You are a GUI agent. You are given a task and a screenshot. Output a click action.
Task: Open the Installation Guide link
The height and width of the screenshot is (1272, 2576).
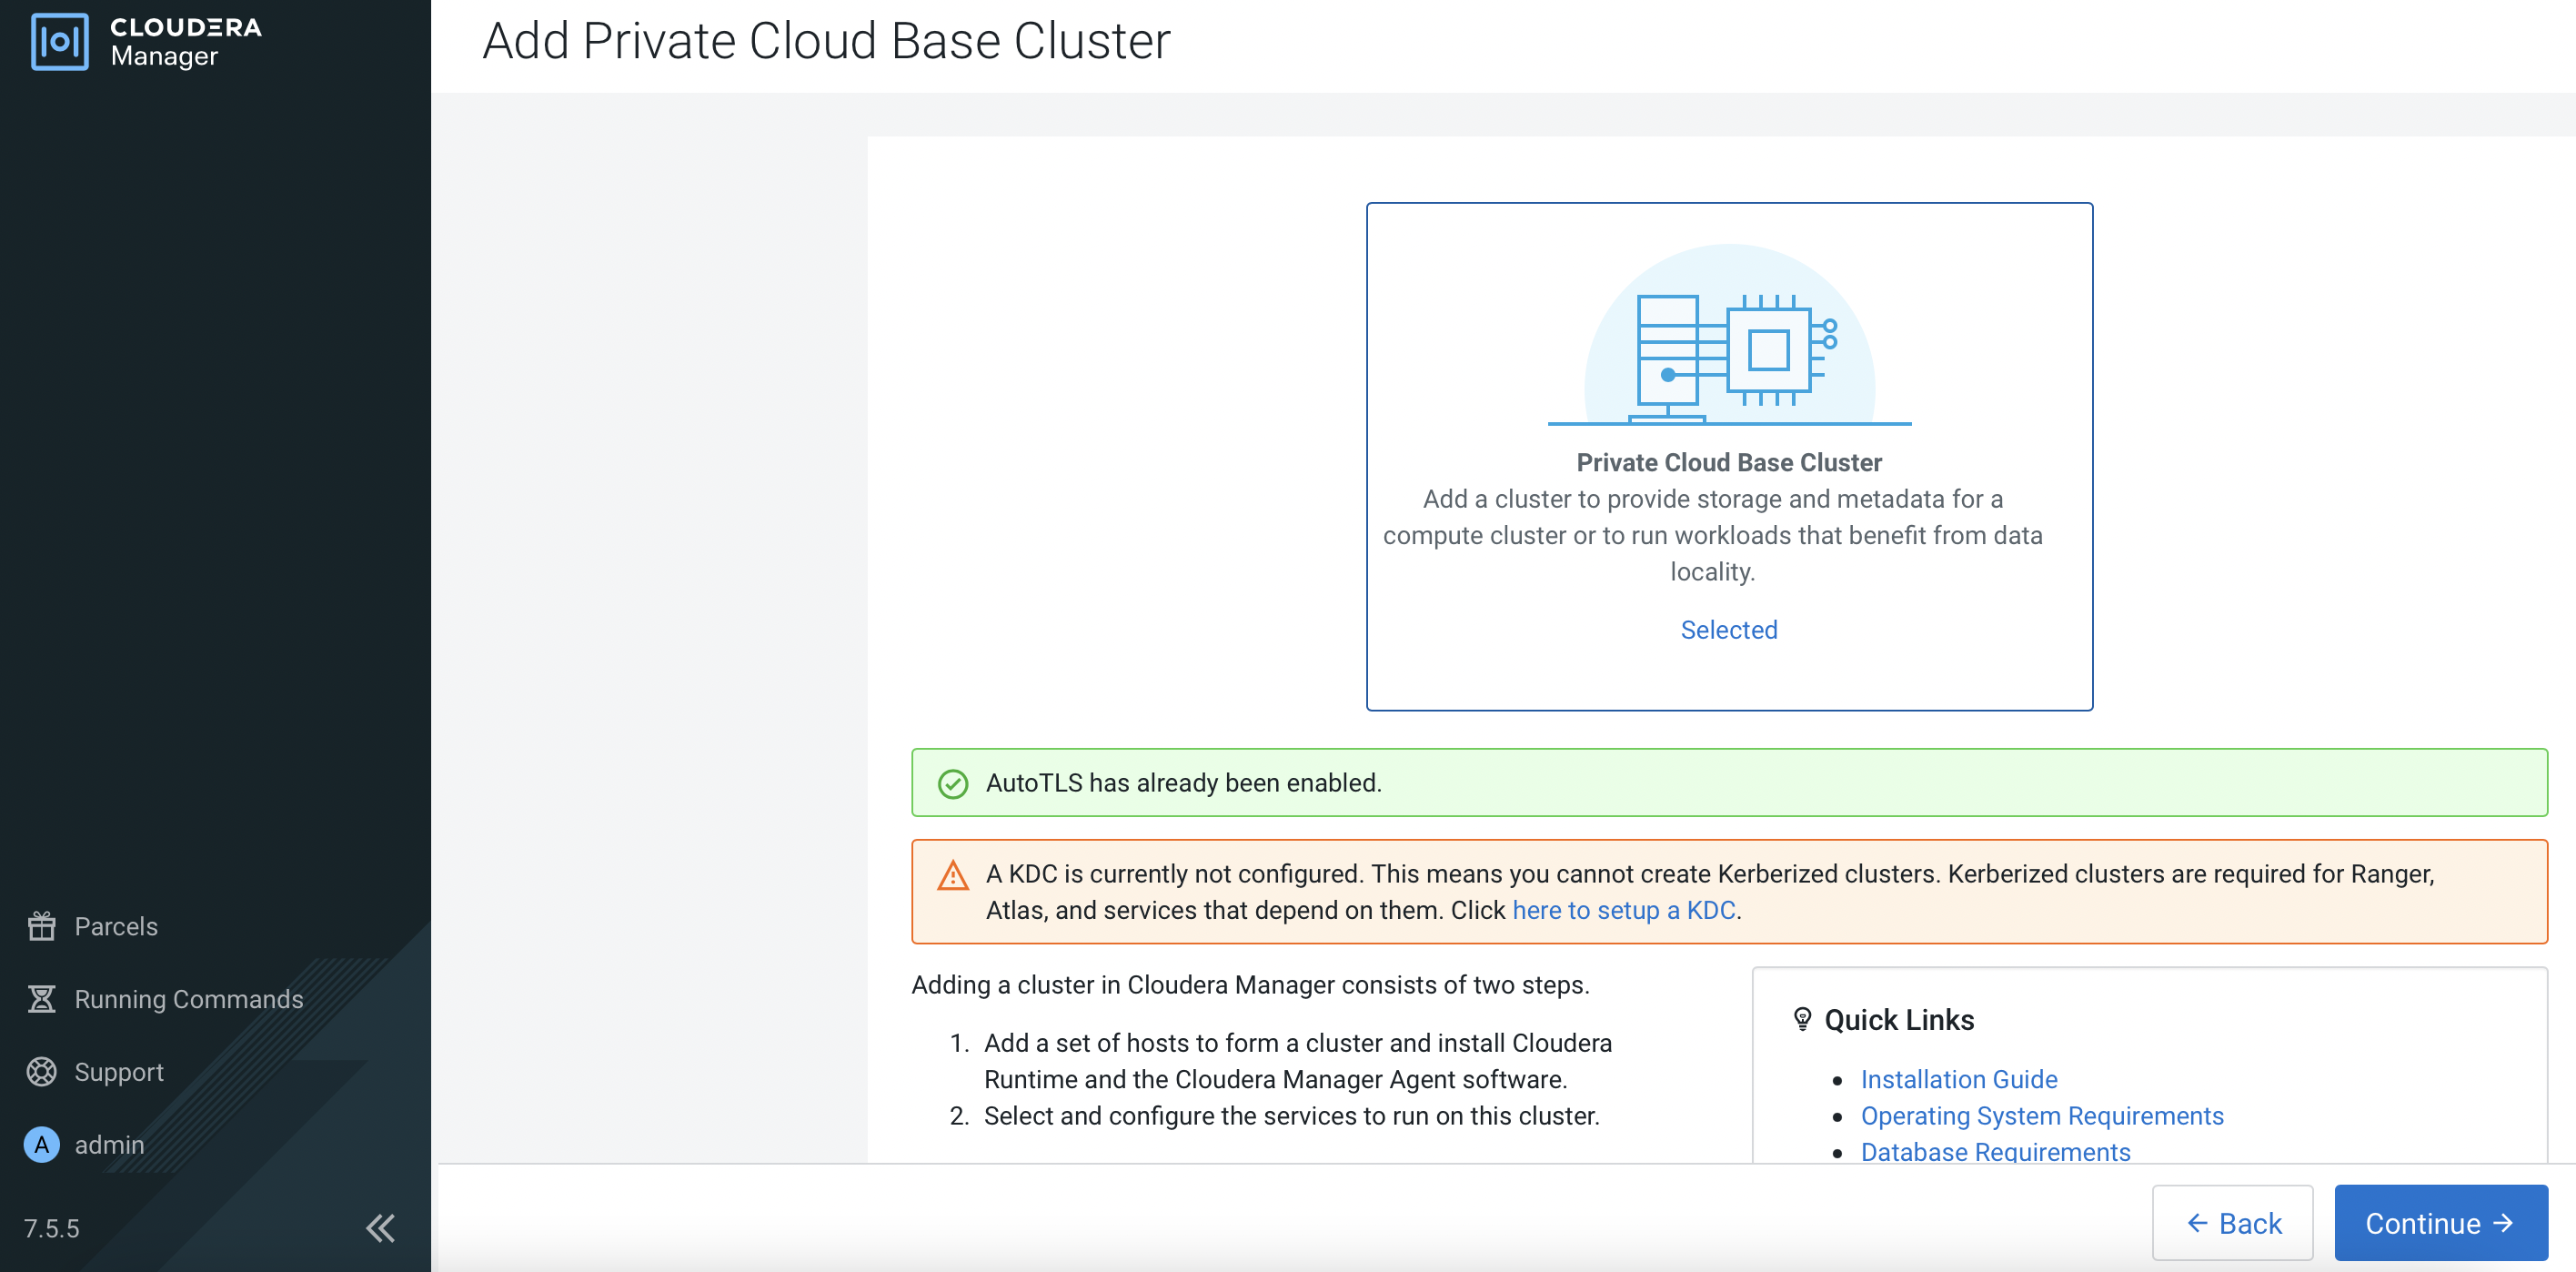click(x=1958, y=1079)
